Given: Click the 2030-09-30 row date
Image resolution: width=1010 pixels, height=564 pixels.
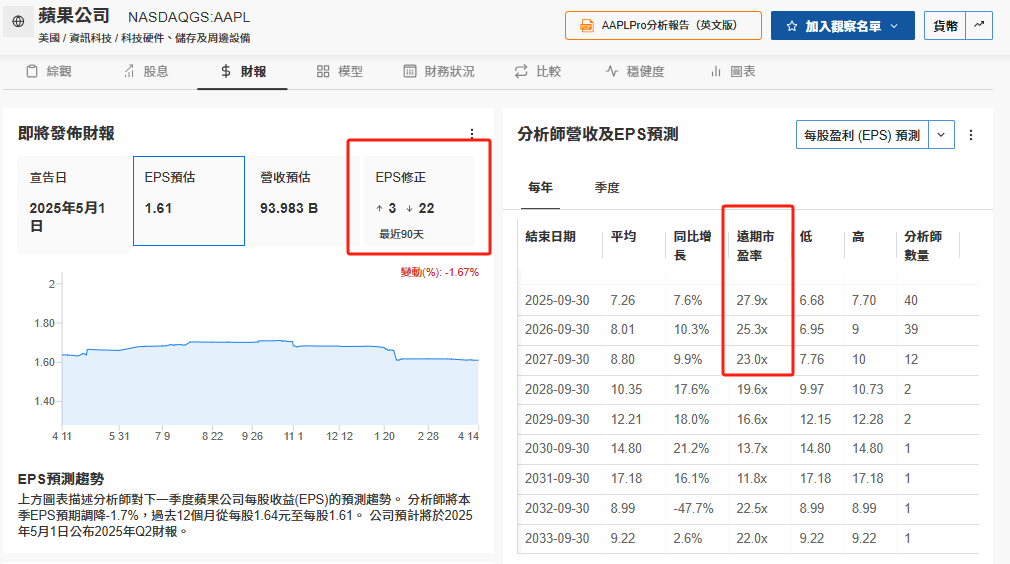Looking at the screenshot, I should pos(557,449).
